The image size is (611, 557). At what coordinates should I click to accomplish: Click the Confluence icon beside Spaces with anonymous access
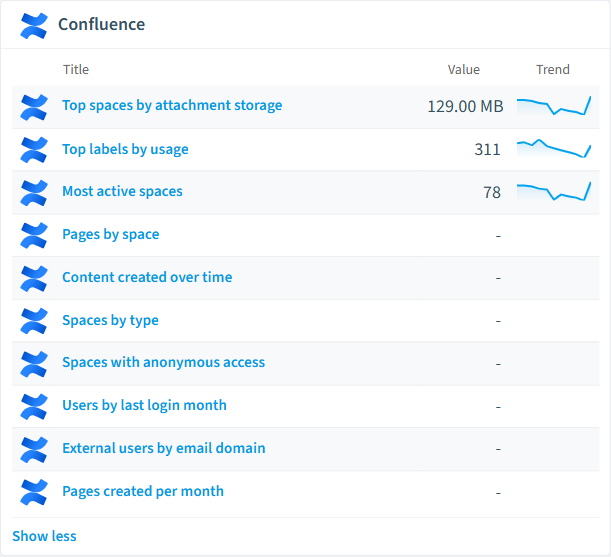pos(34,364)
